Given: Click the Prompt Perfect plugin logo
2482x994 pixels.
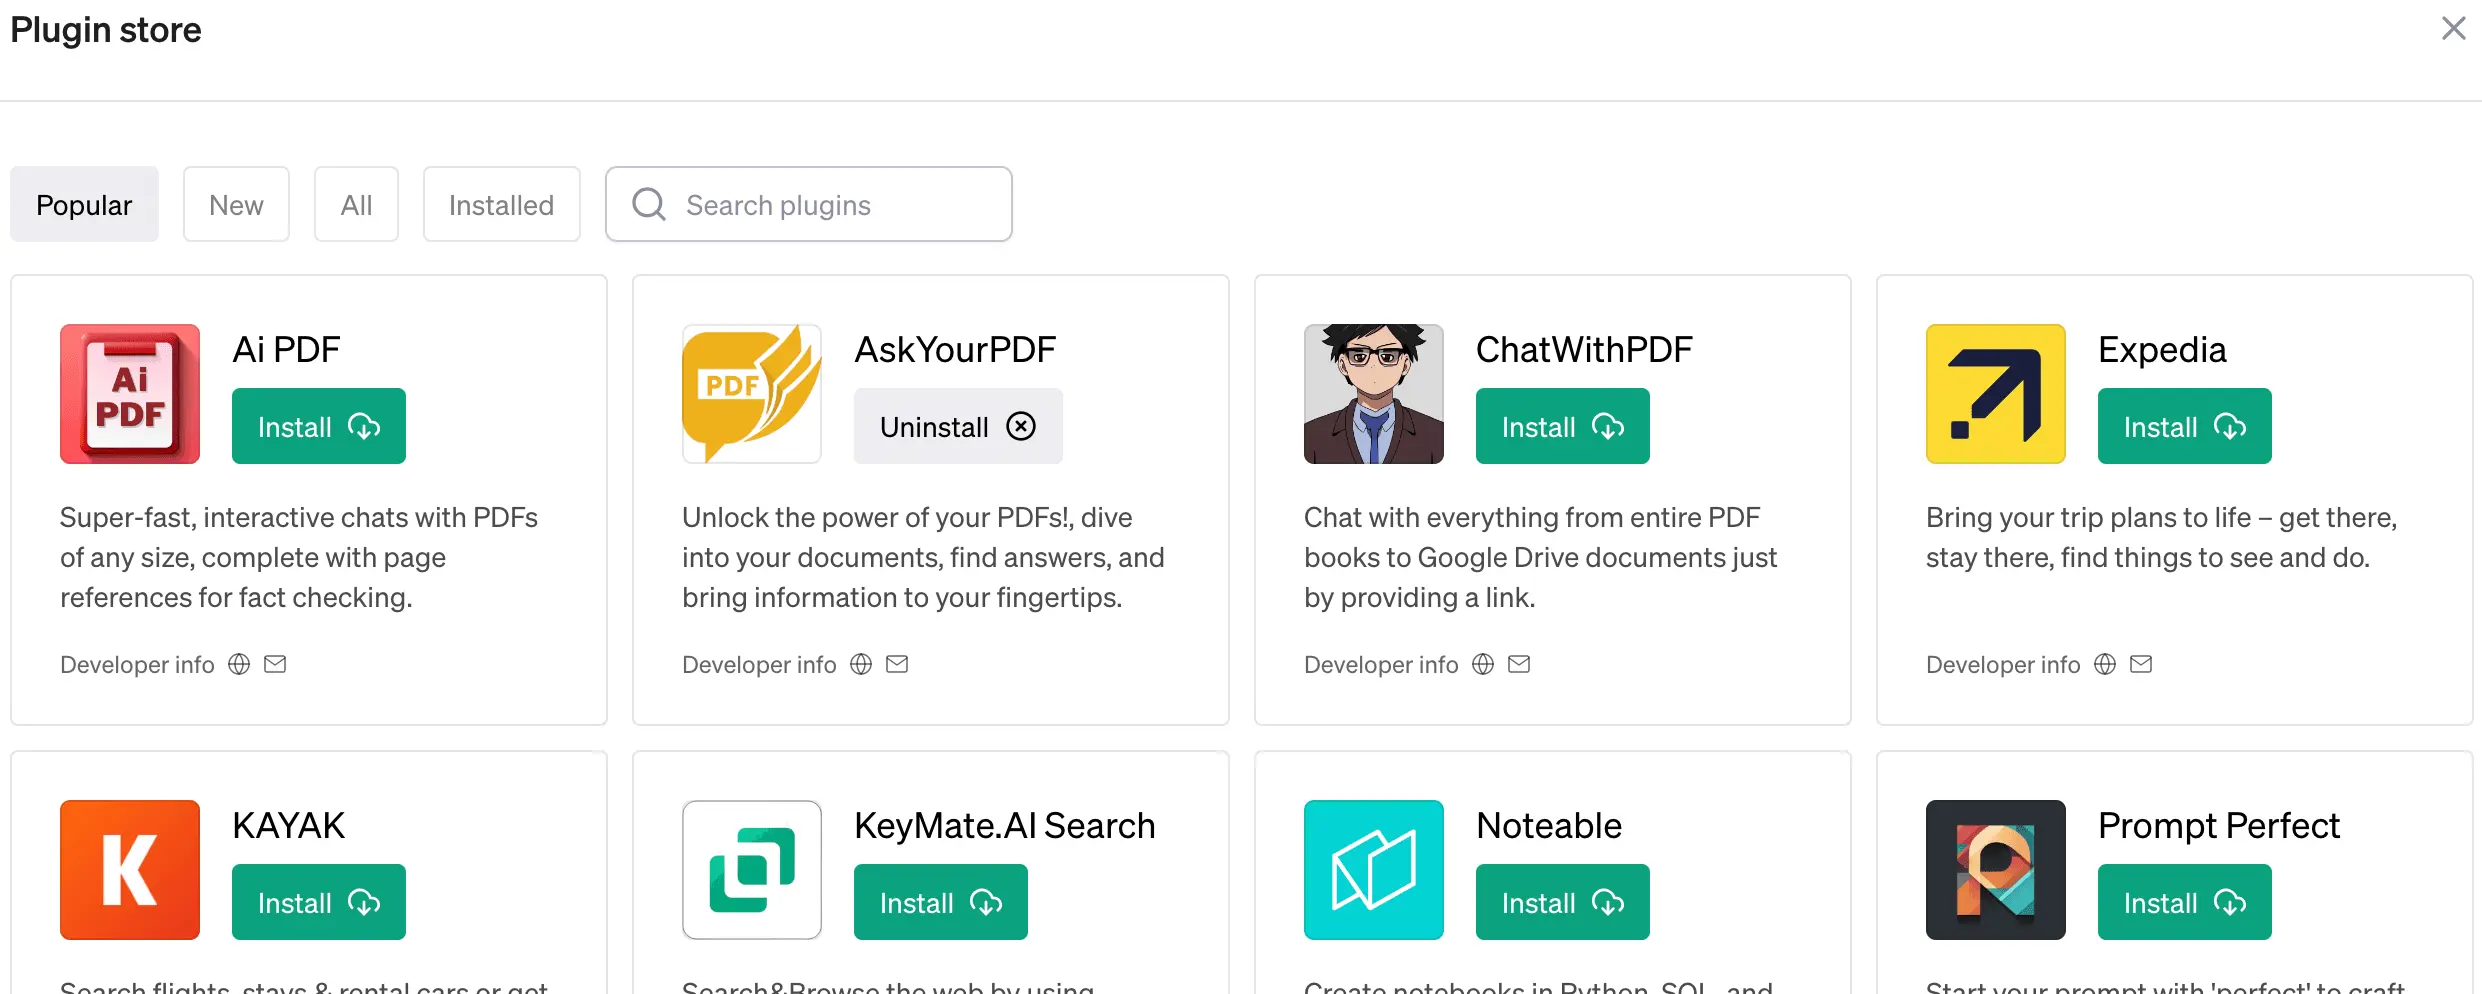Looking at the screenshot, I should tap(1995, 870).
